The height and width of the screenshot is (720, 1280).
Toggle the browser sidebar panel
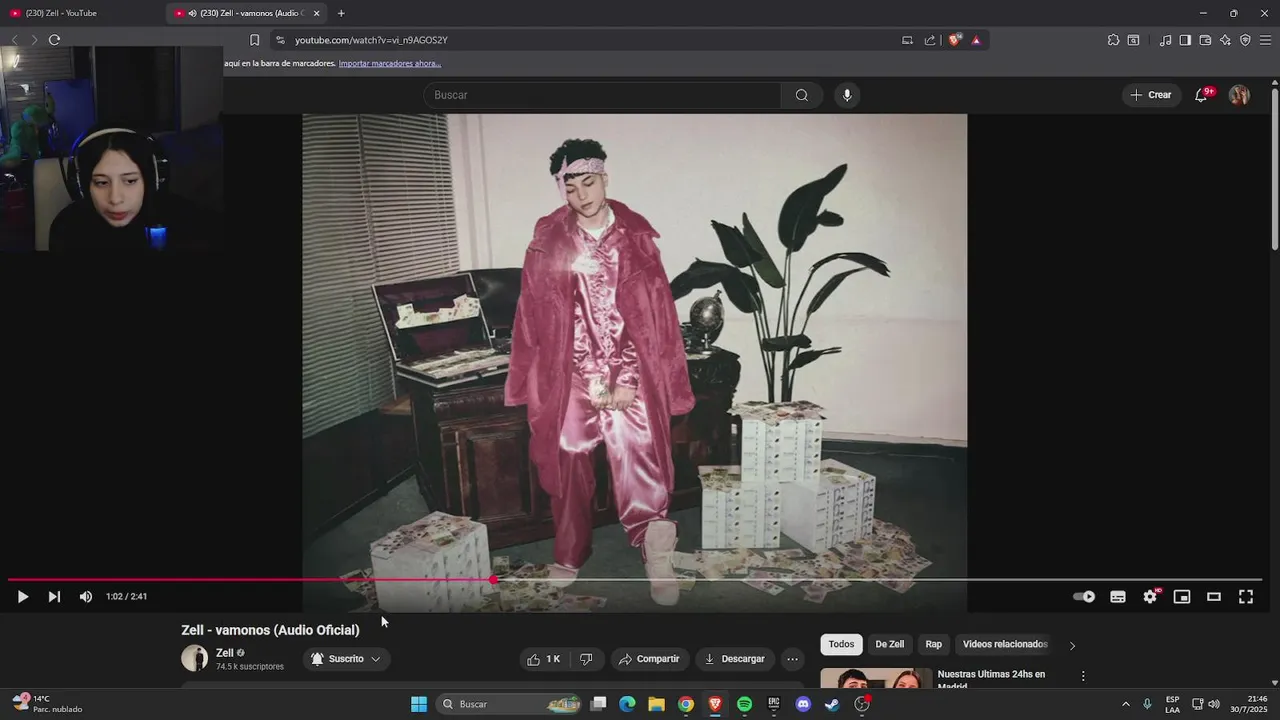point(1185,40)
